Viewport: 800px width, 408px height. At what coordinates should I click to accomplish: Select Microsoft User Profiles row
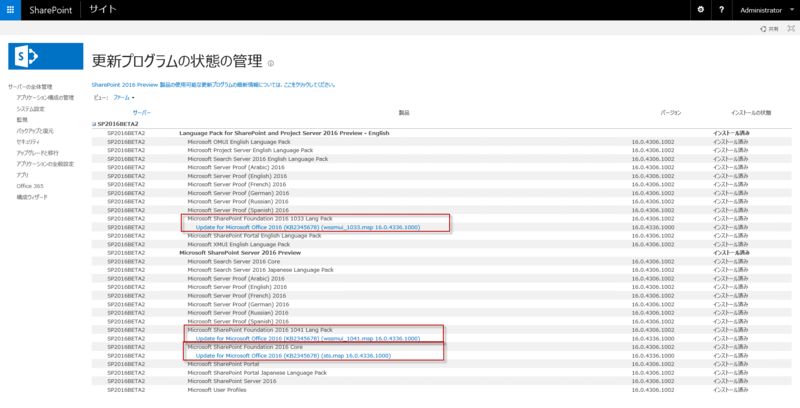442,390
